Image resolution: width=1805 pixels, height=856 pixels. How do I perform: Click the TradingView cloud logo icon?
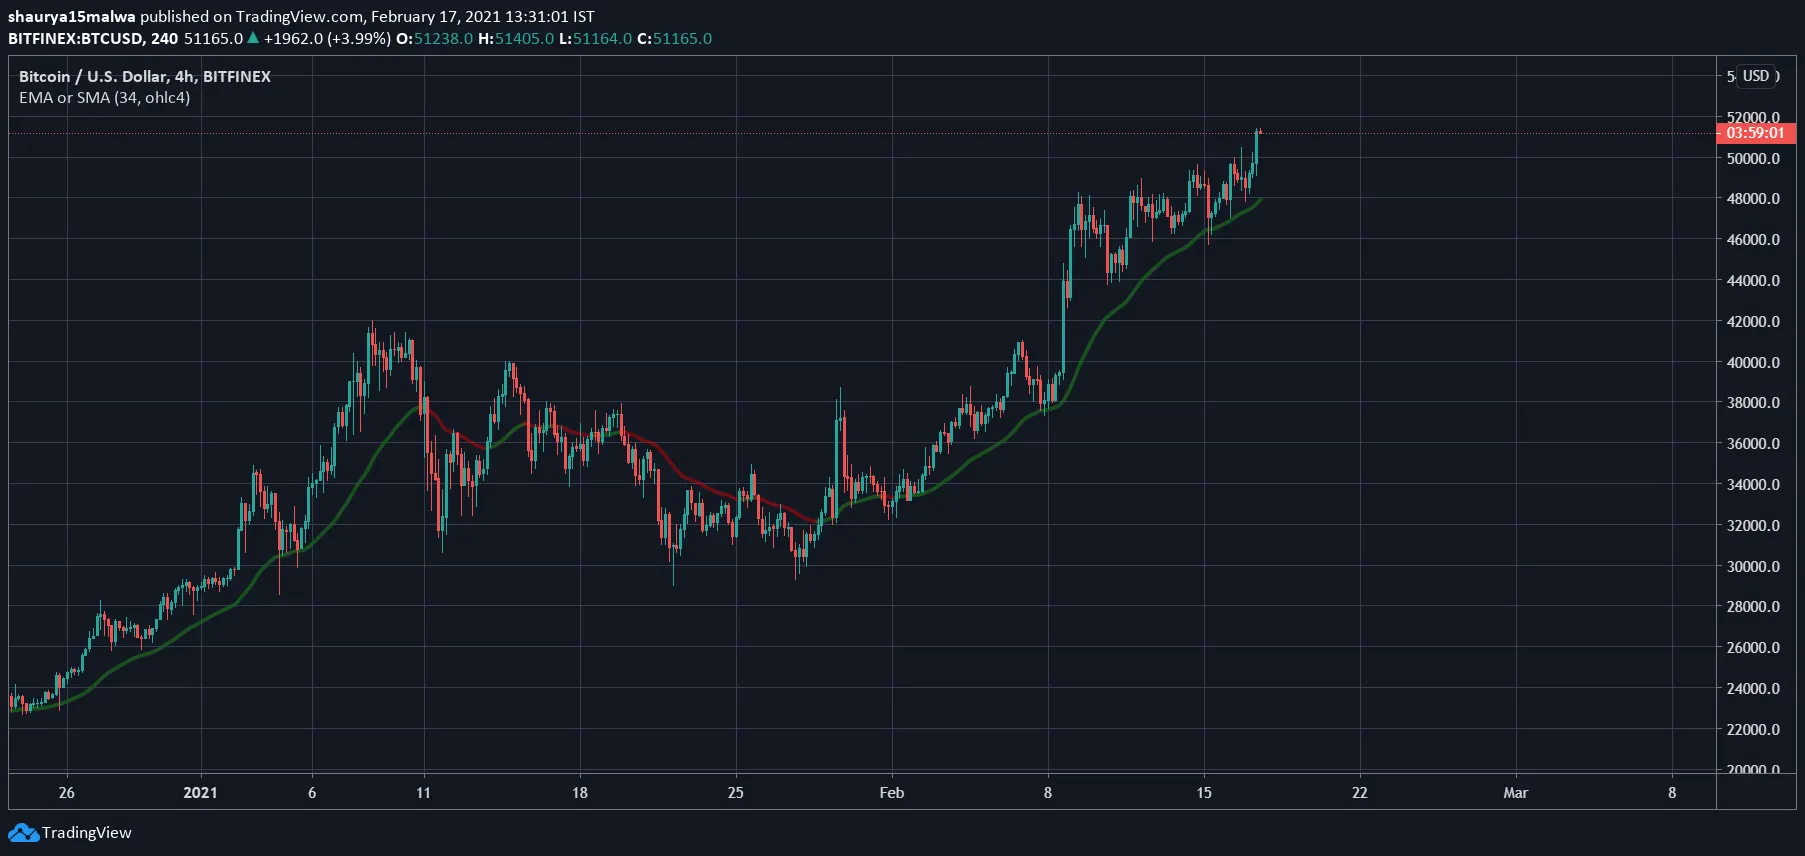(23, 833)
